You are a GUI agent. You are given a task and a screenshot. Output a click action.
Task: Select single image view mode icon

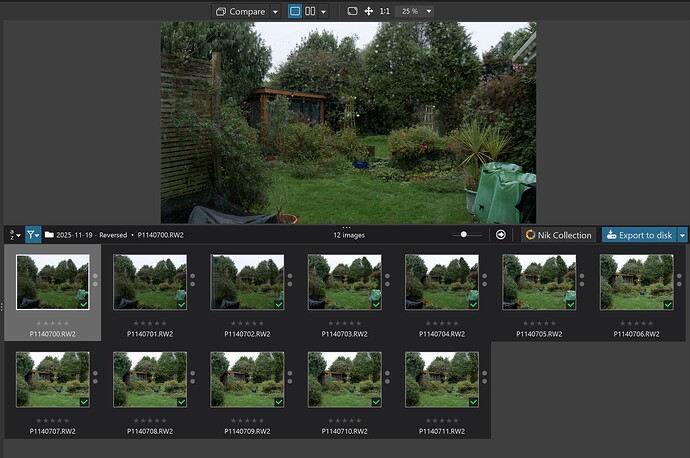tap(295, 11)
